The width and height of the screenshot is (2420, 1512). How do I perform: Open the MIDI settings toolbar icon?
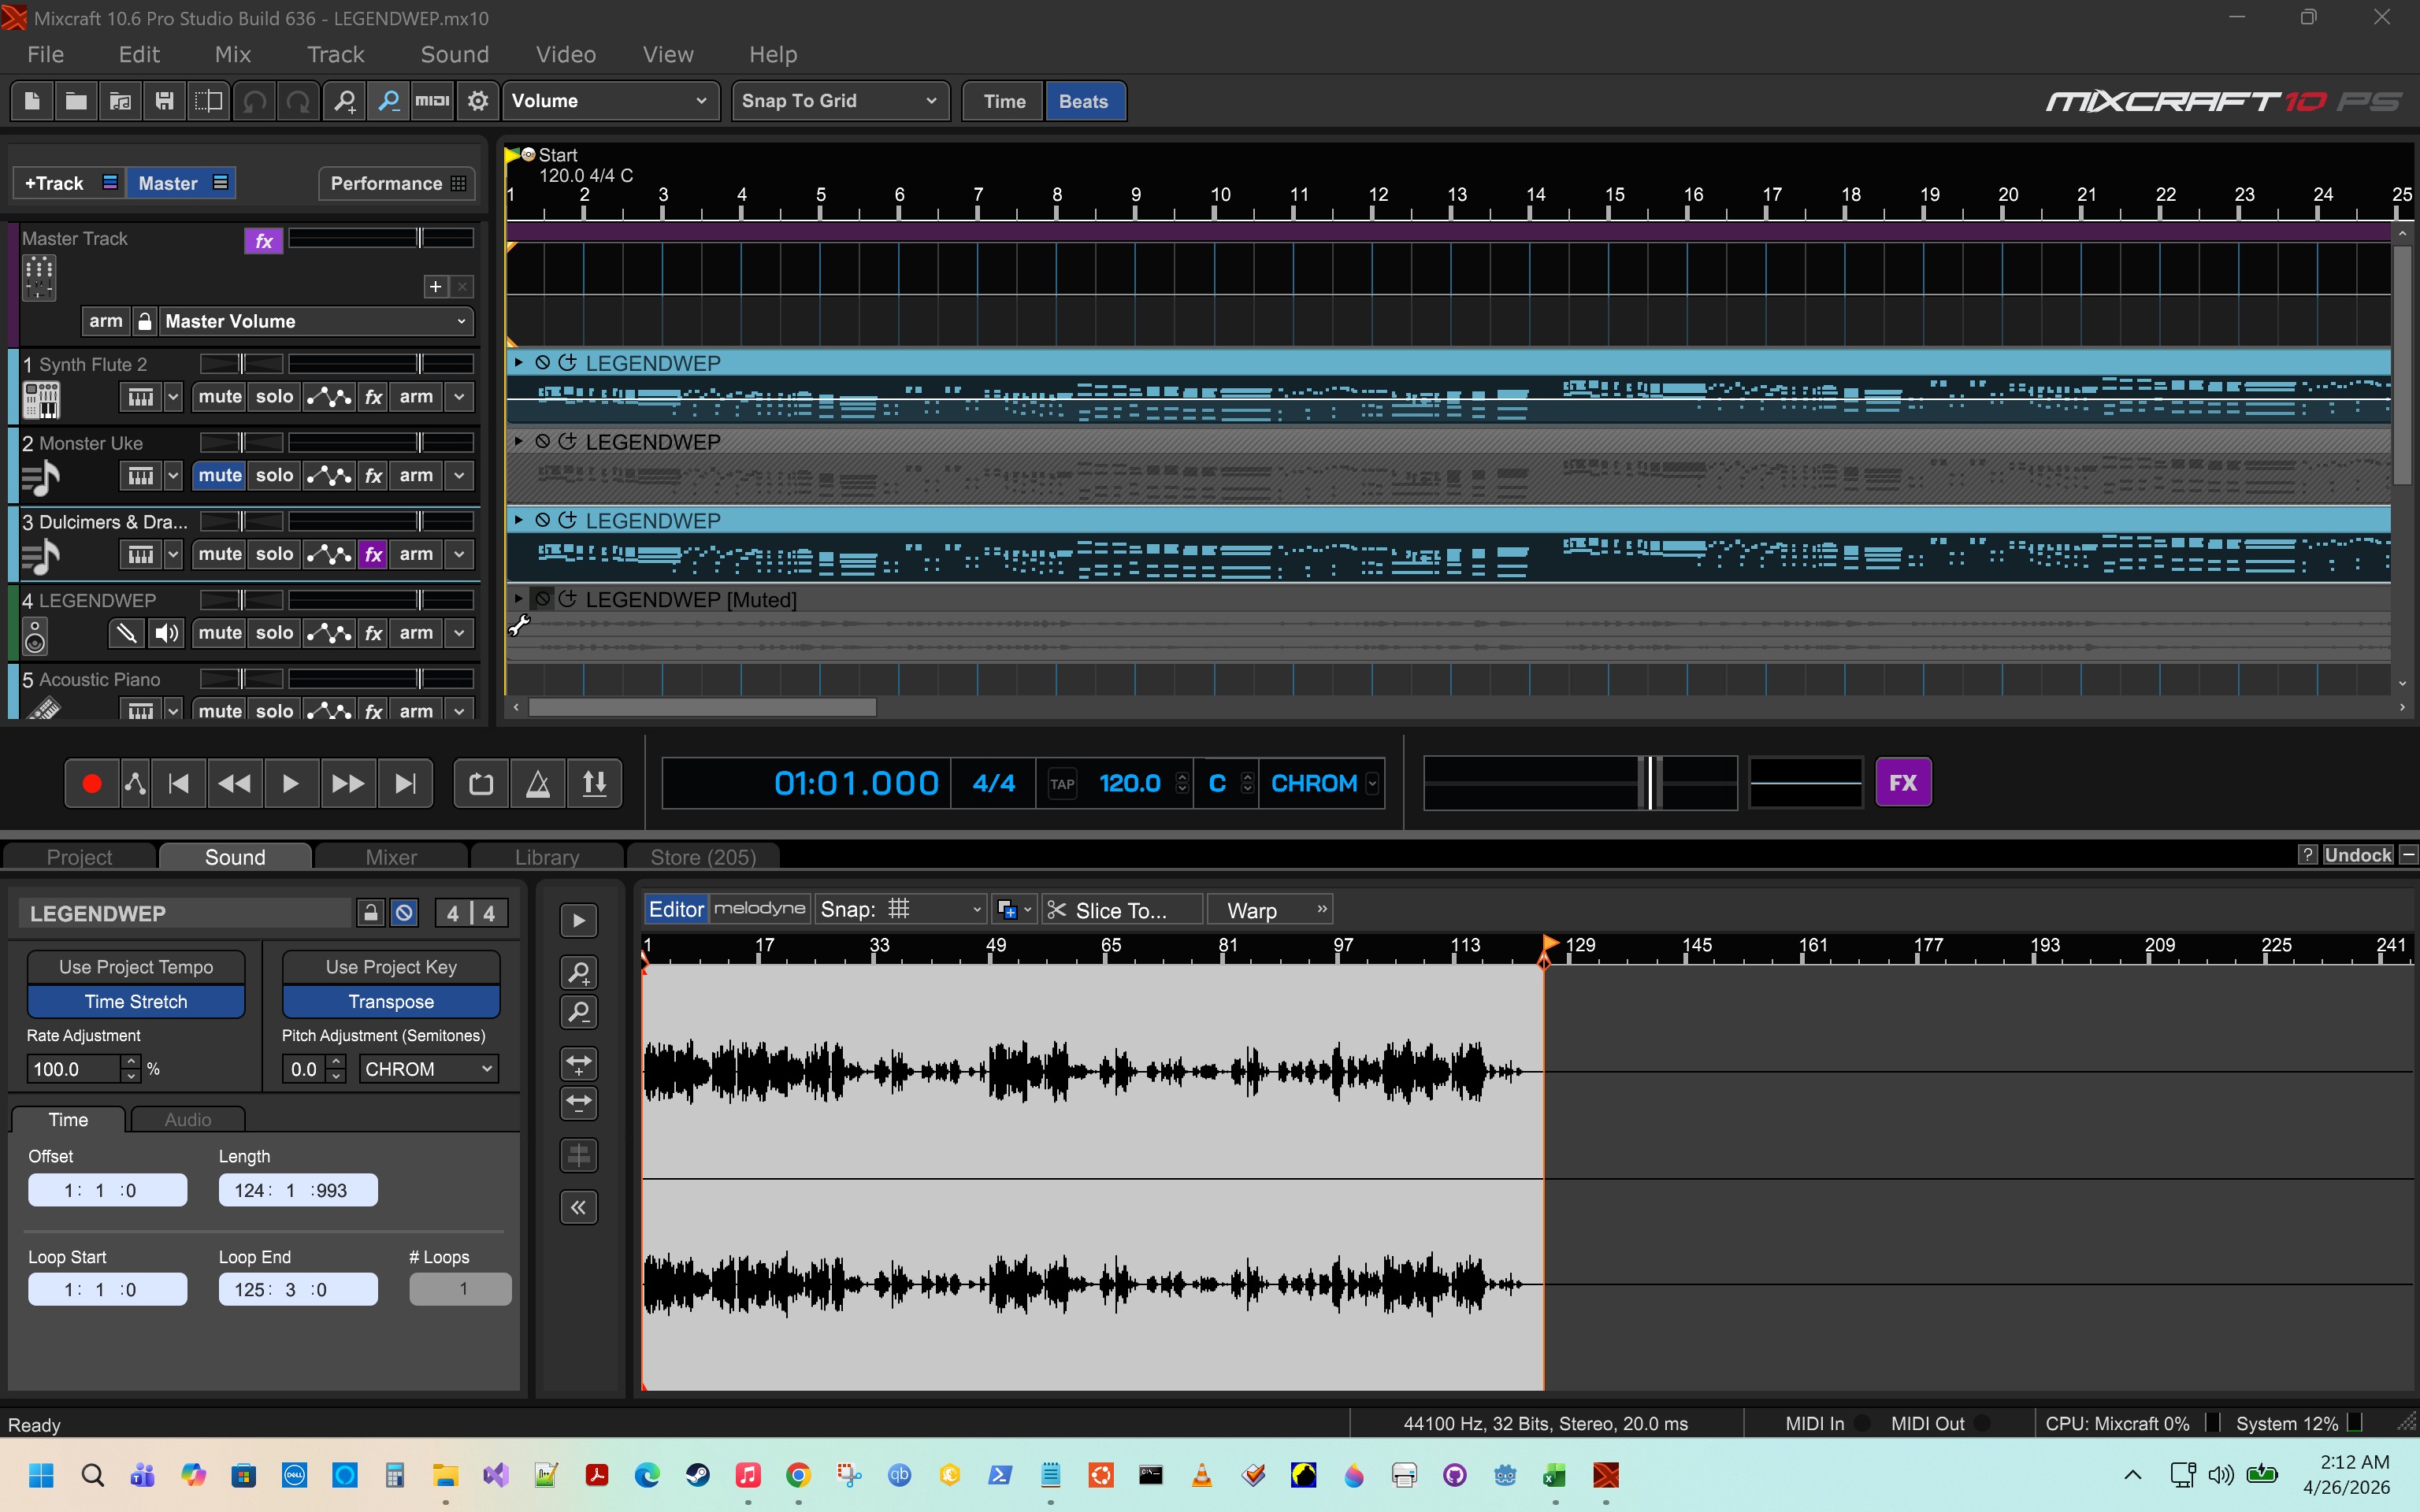432,101
